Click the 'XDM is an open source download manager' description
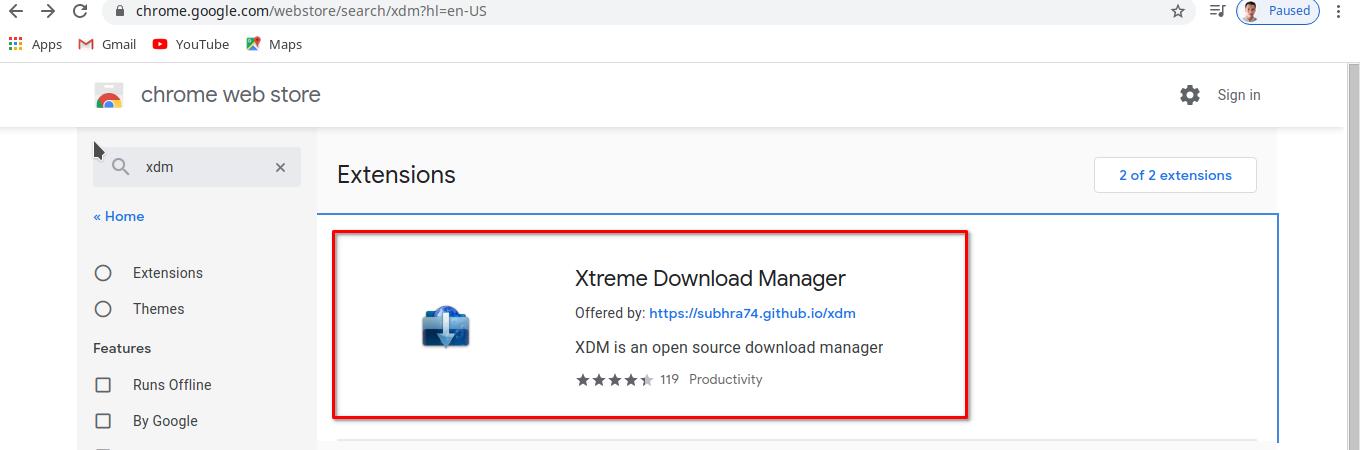1360x450 pixels. (x=729, y=348)
